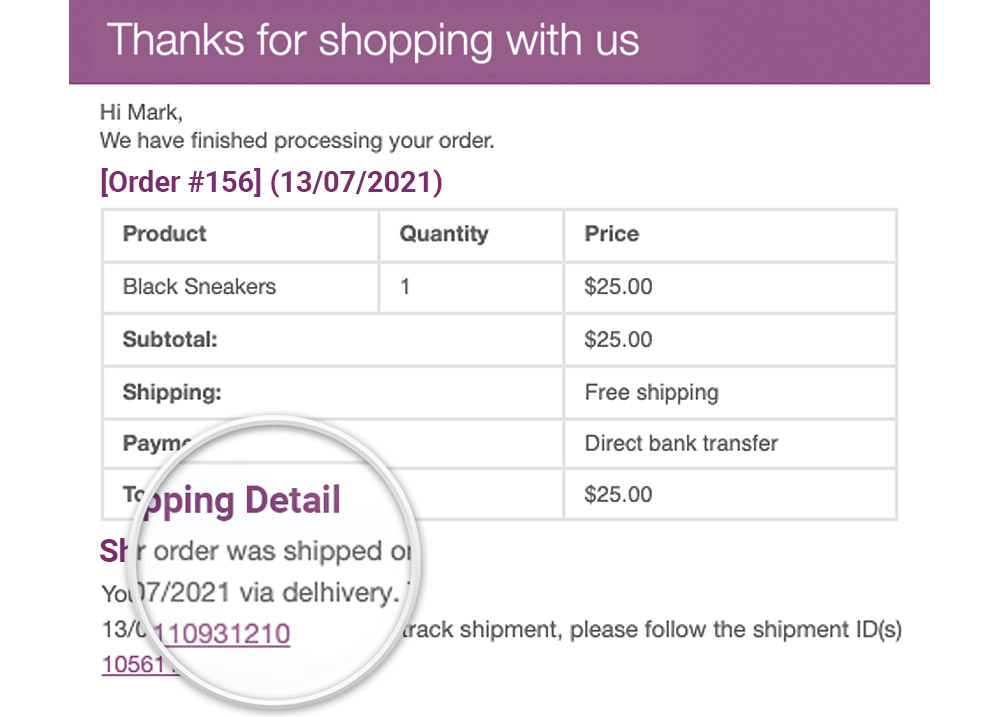This screenshot has width=1000, height=717.
Task: Click the Price column header
Action: click(x=730, y=234)
